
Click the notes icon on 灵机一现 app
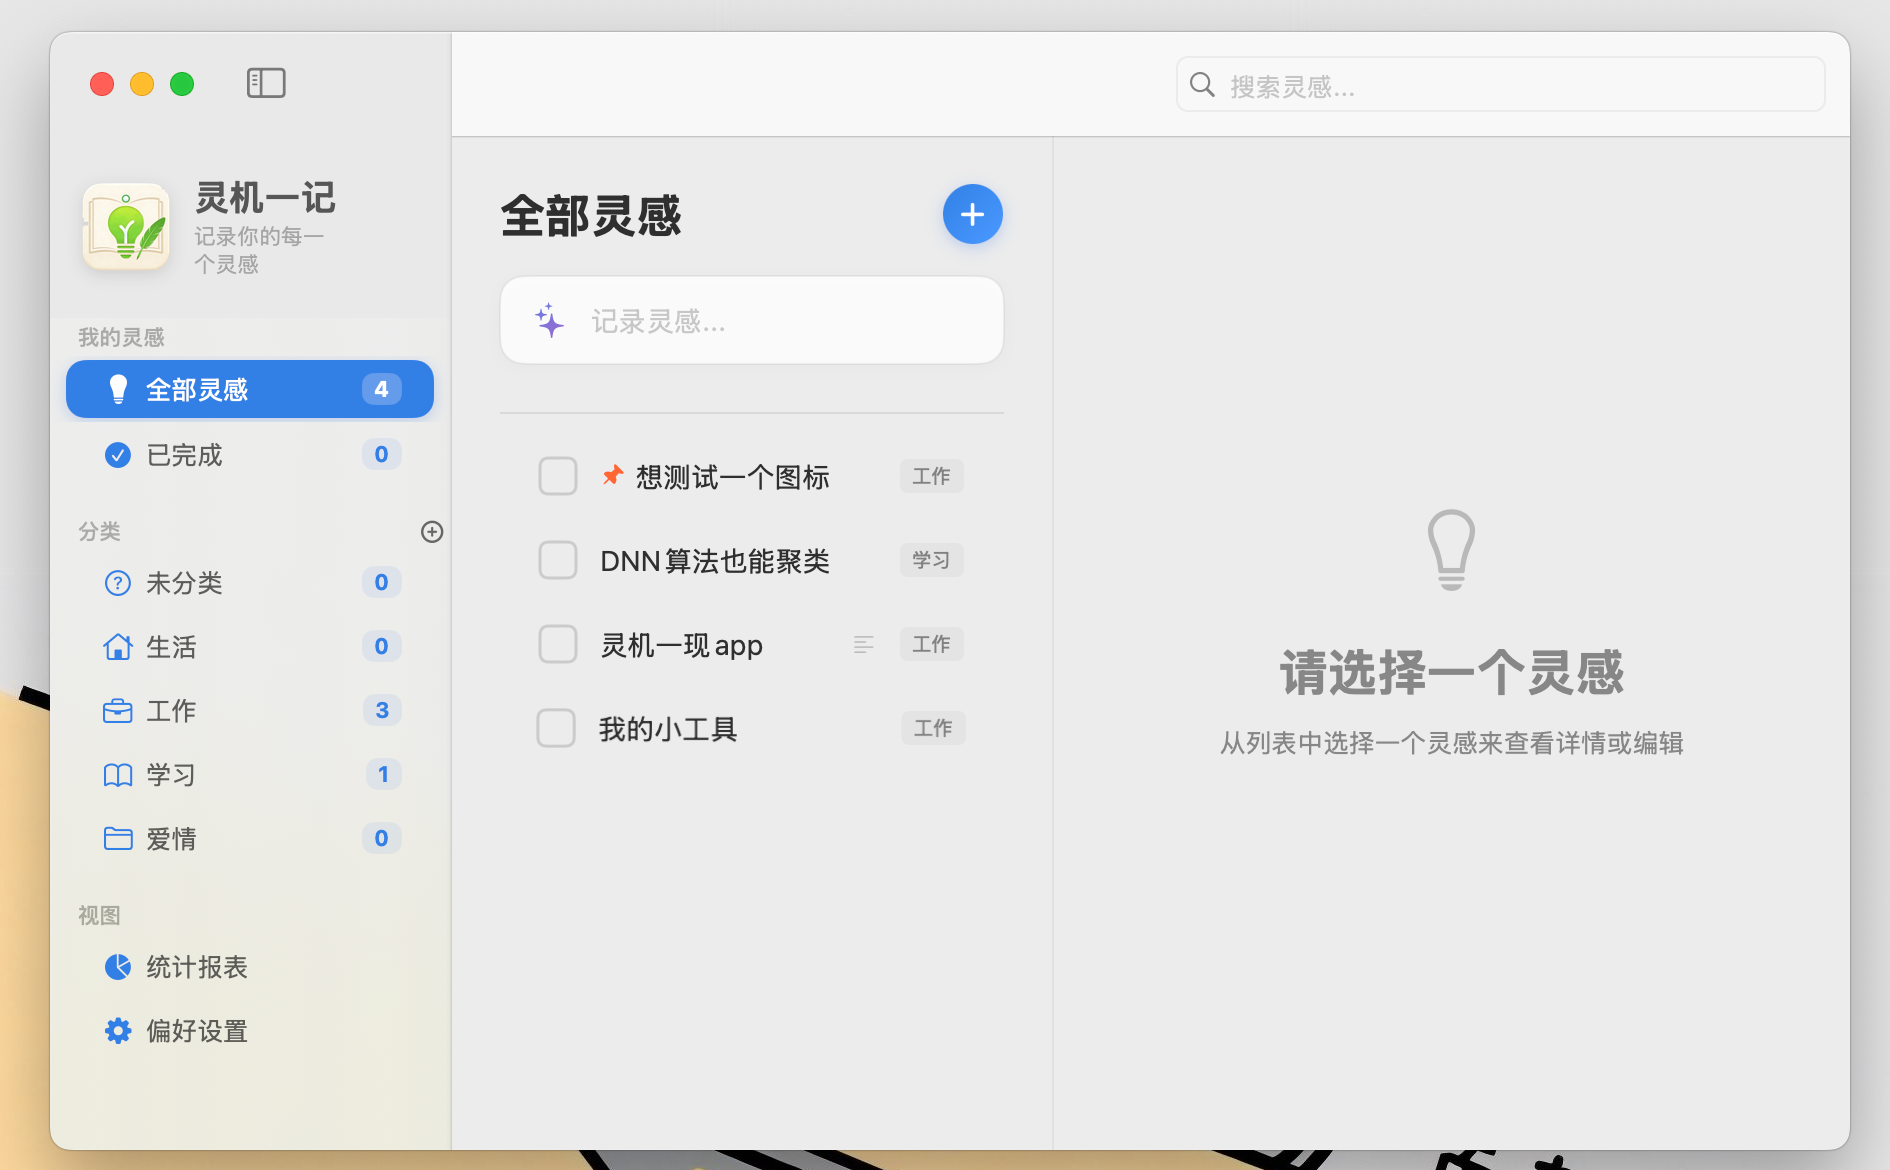tap(864, 645)
